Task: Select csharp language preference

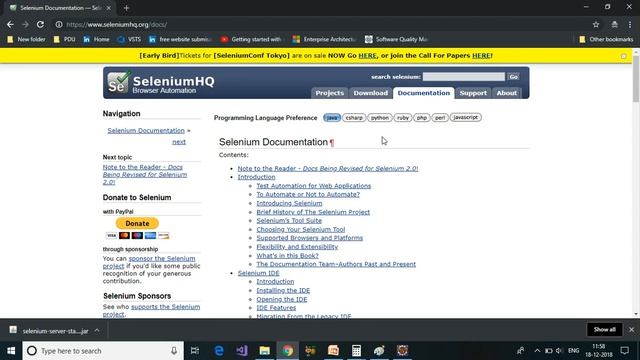Action: coord(354,118)
